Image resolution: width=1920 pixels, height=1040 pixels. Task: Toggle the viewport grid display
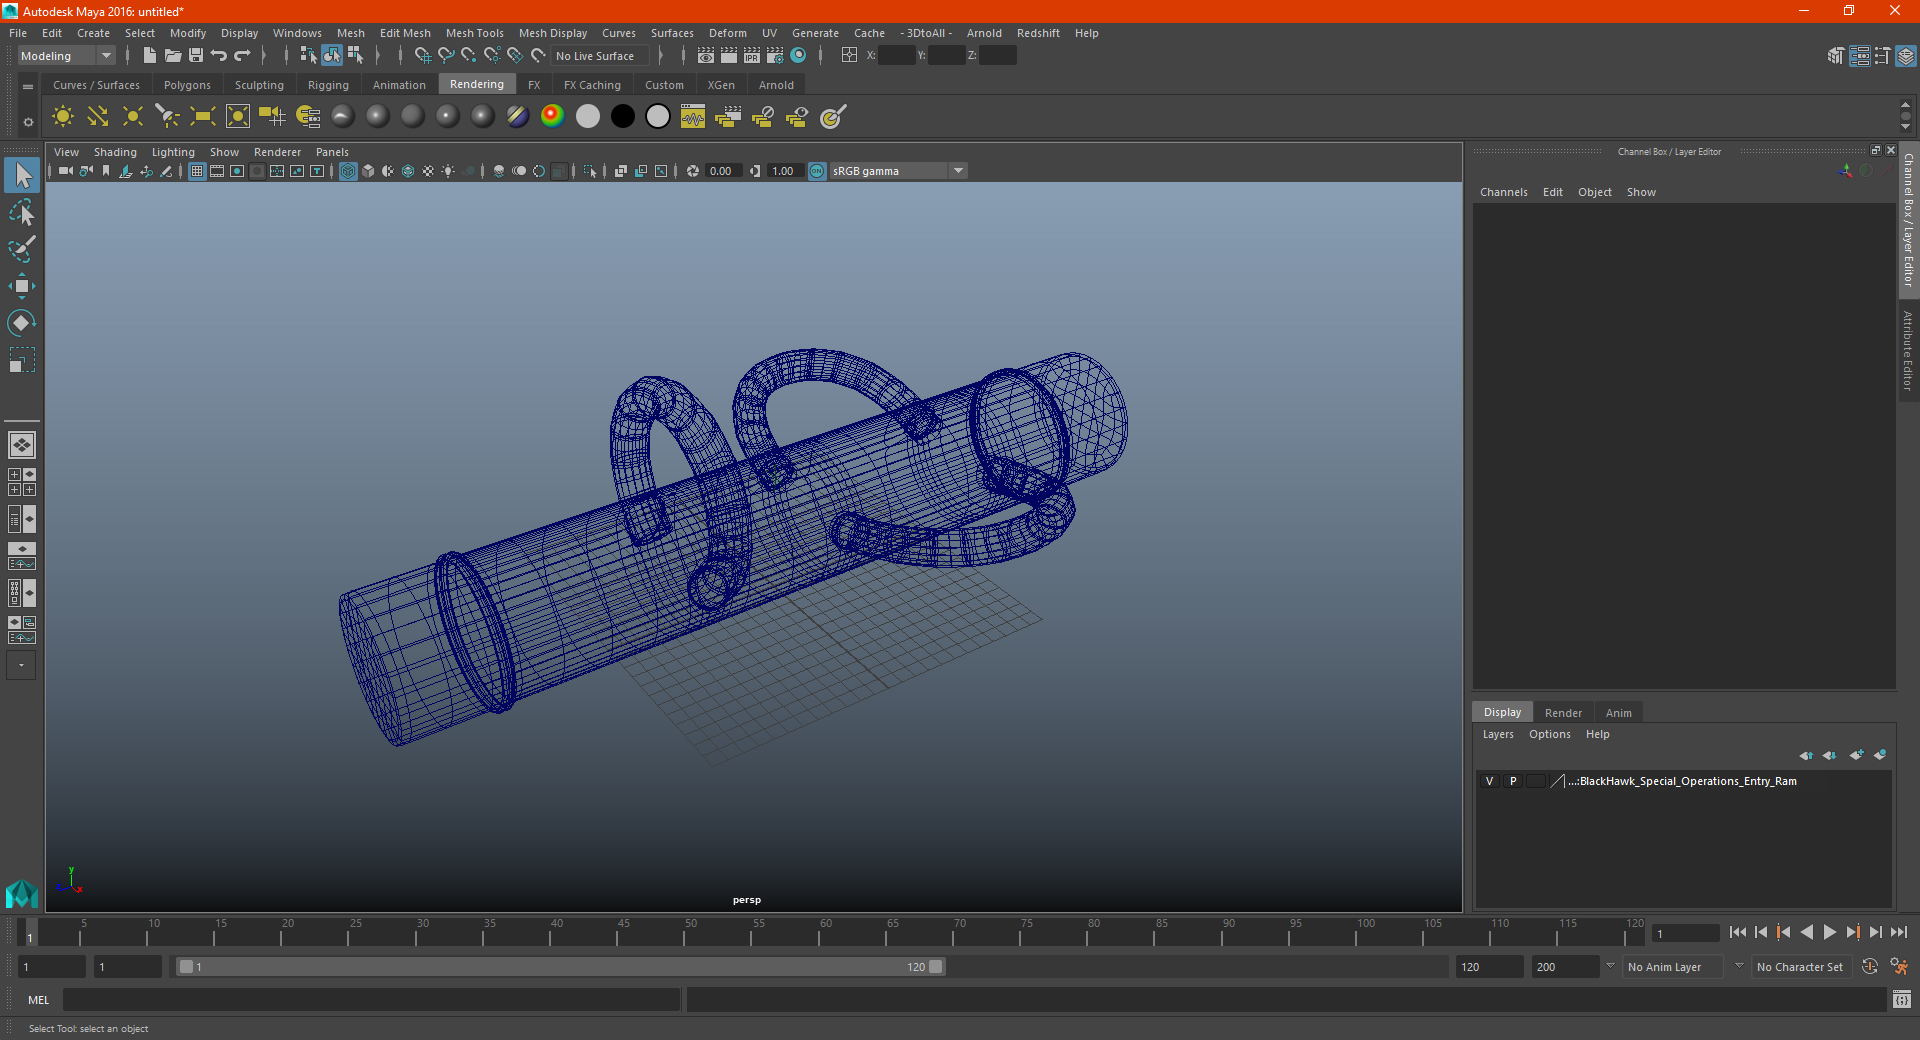197,171
